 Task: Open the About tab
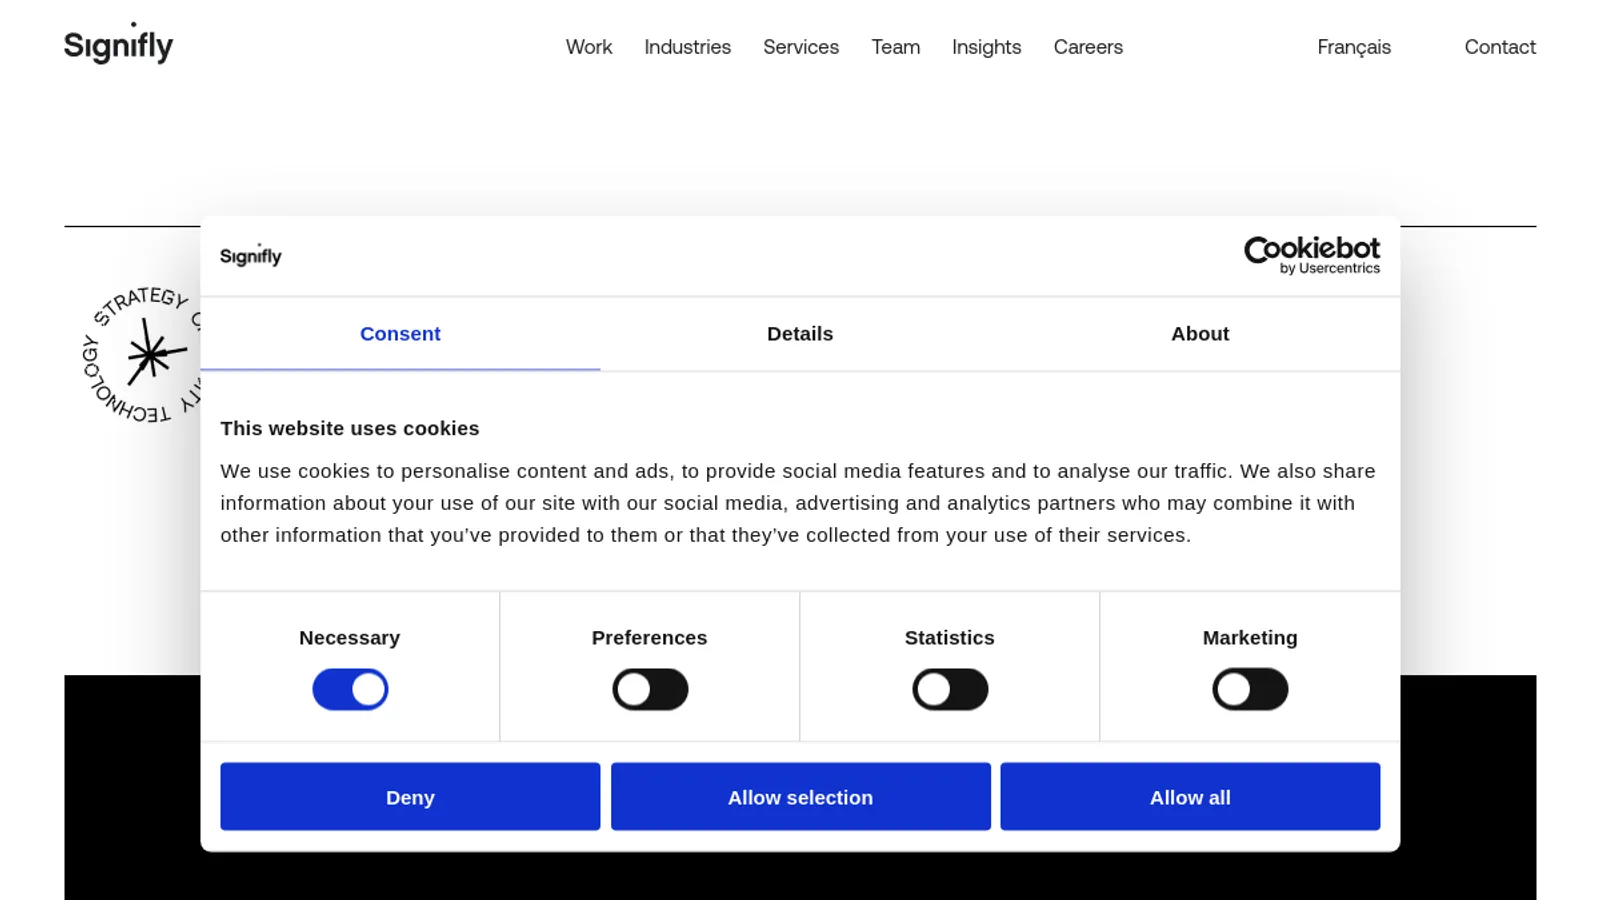coord(1200,334)
